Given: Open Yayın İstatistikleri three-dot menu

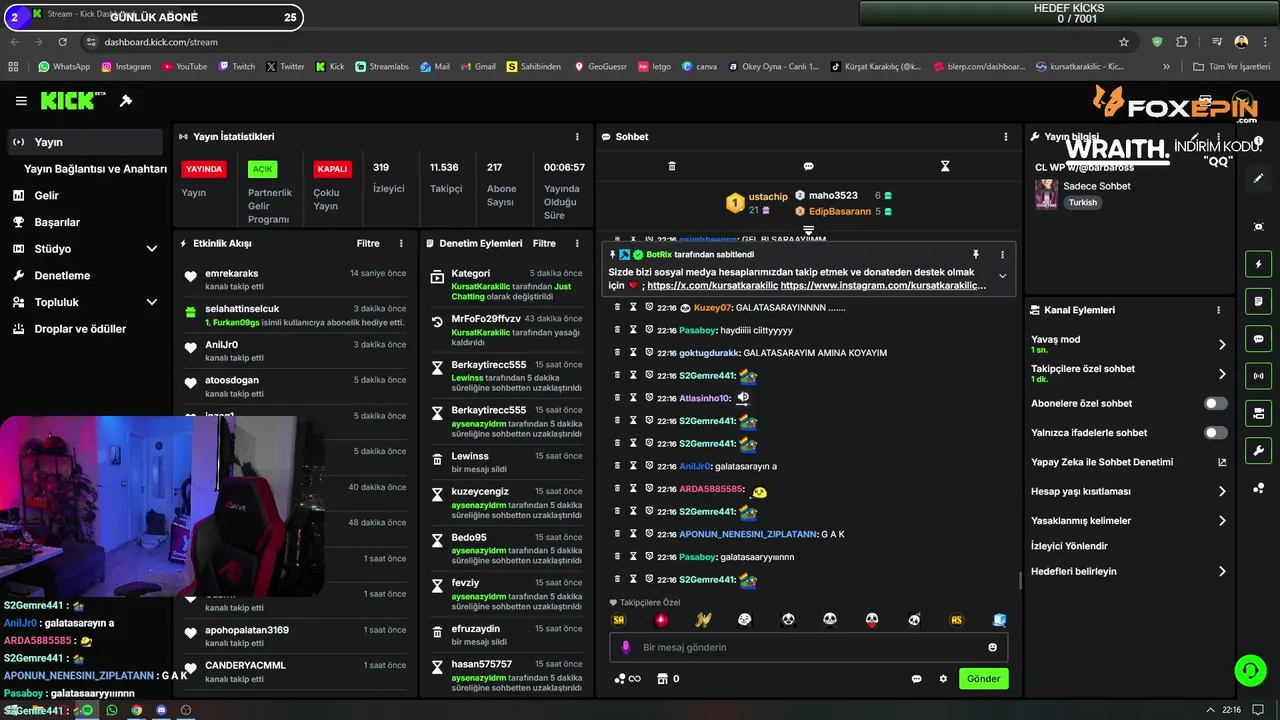Looking at the screenshot, I should tap(577, 137).
